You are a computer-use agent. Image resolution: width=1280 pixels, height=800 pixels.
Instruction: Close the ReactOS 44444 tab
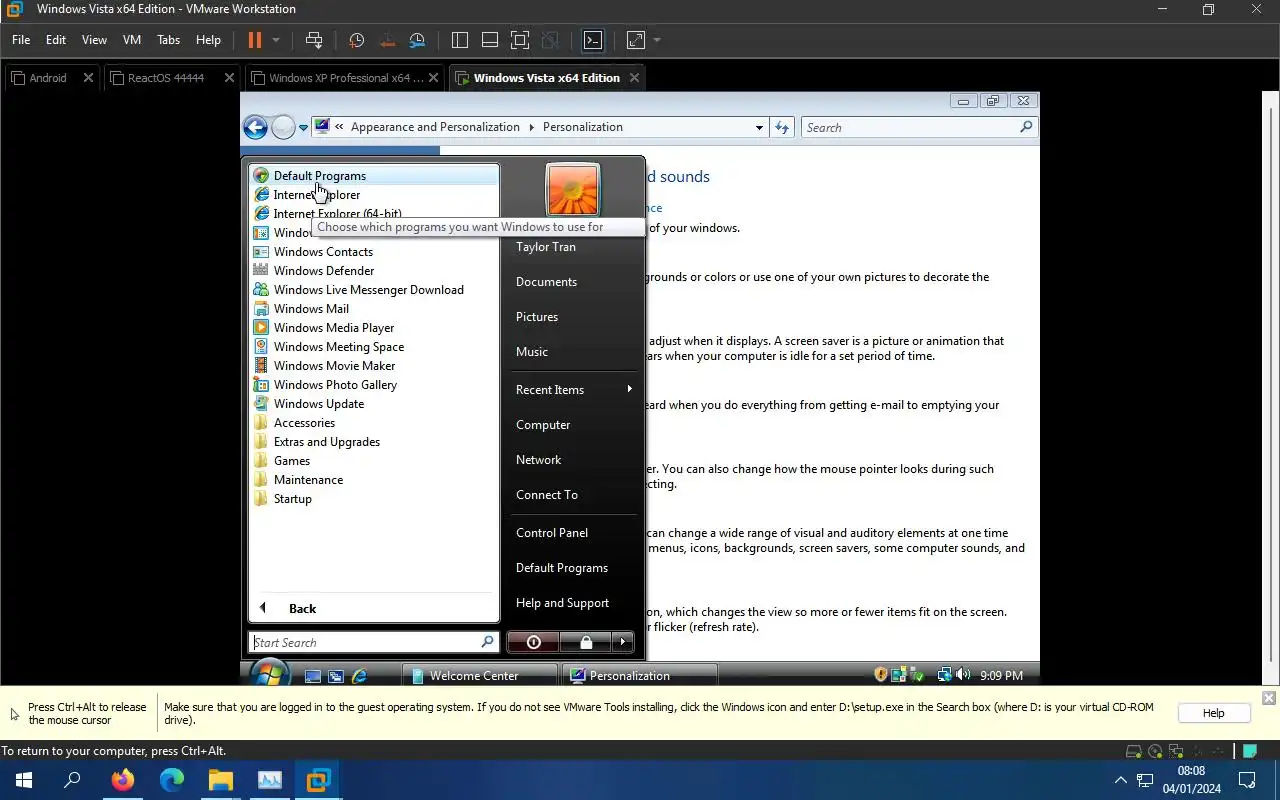click(x=229, y=78)
